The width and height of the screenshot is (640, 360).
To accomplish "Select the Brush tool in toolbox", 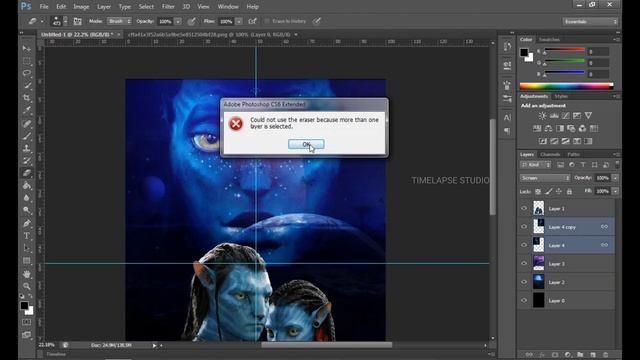I will (x=27, y=136).
